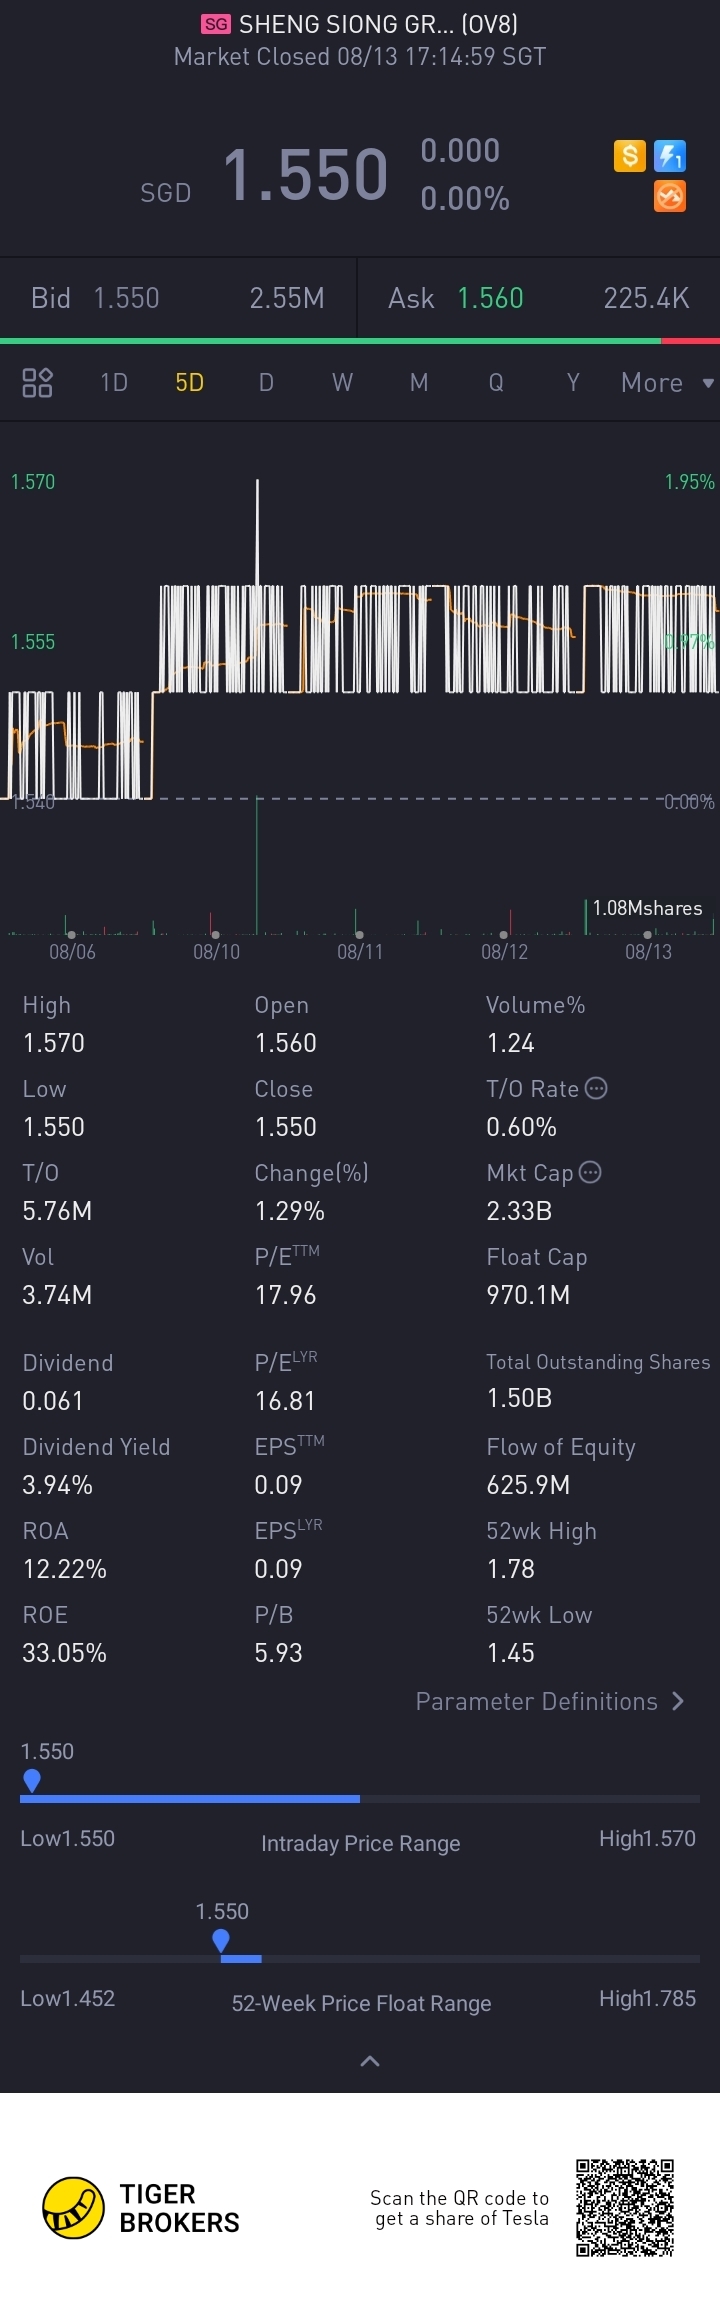Select the W weekly chart tab

click(342, 382)
